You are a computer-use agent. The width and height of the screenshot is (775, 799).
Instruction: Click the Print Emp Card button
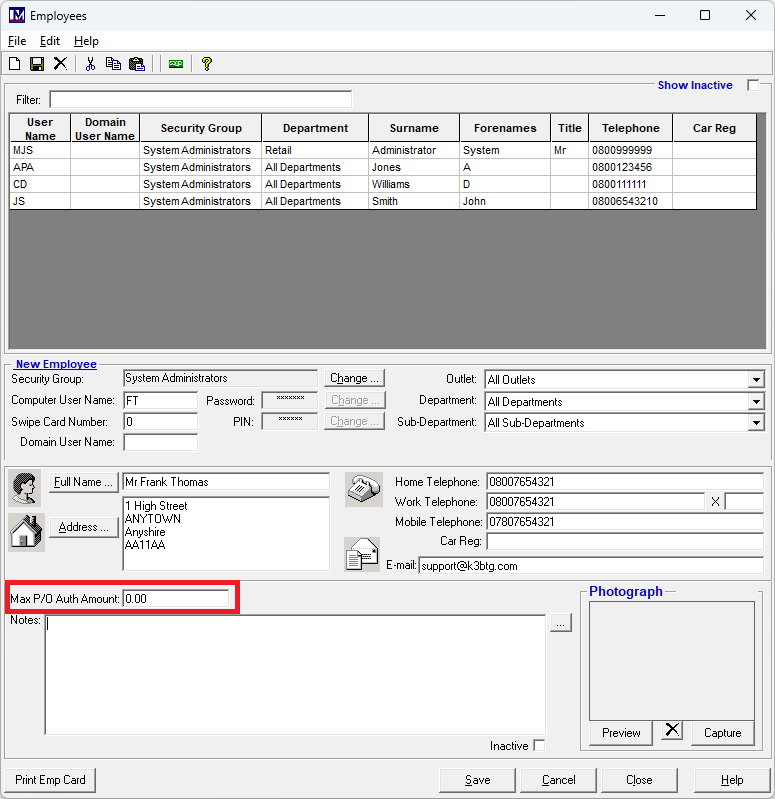50,780
